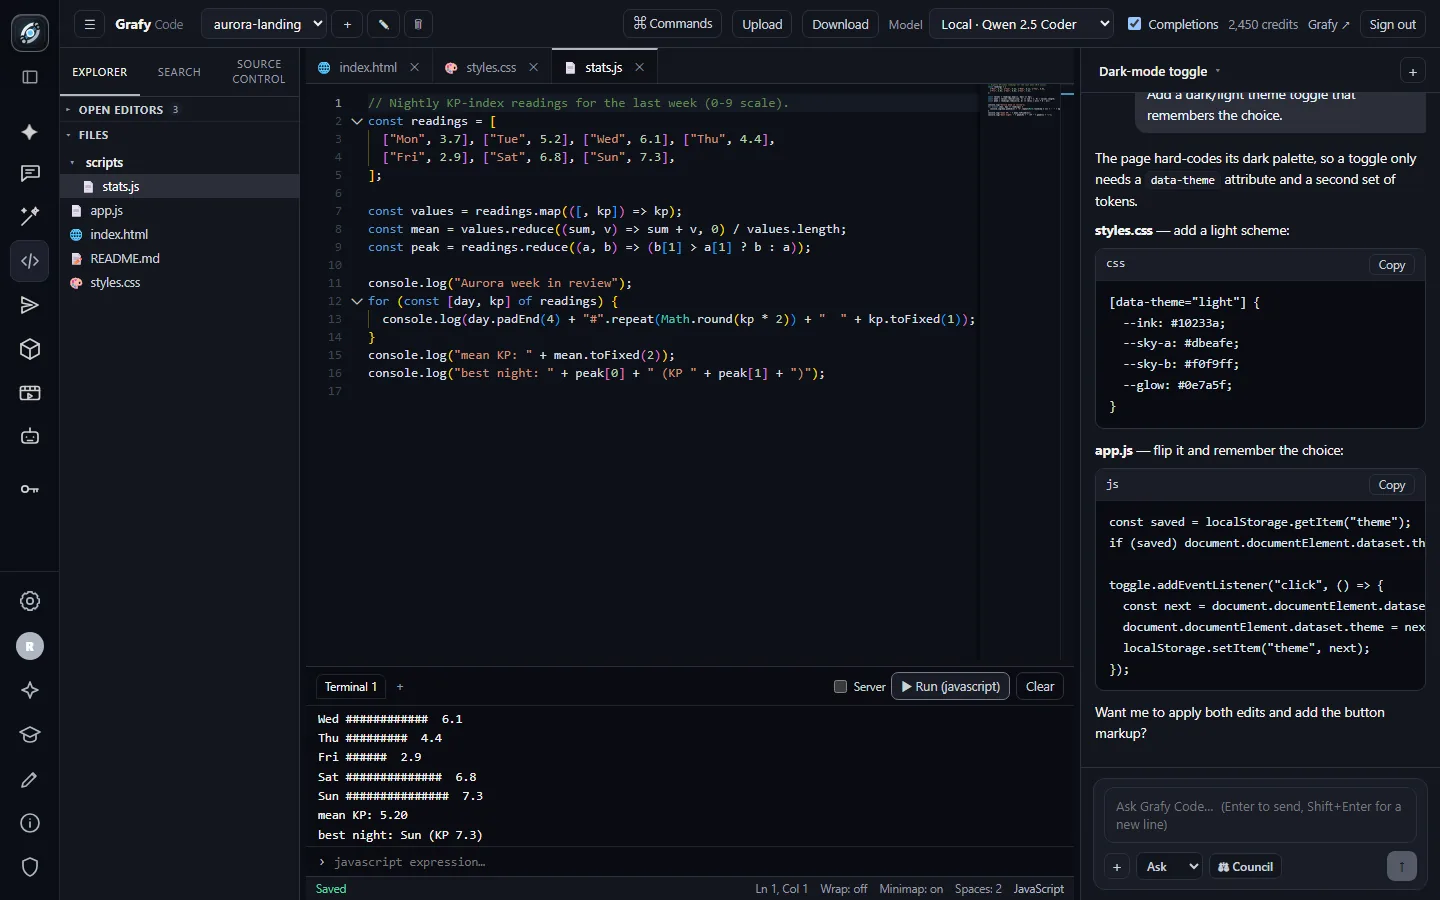The image size is (1440, 900).
Task: Toggle the sidebar panel layout icon
Action: click(x=30, y=77)
